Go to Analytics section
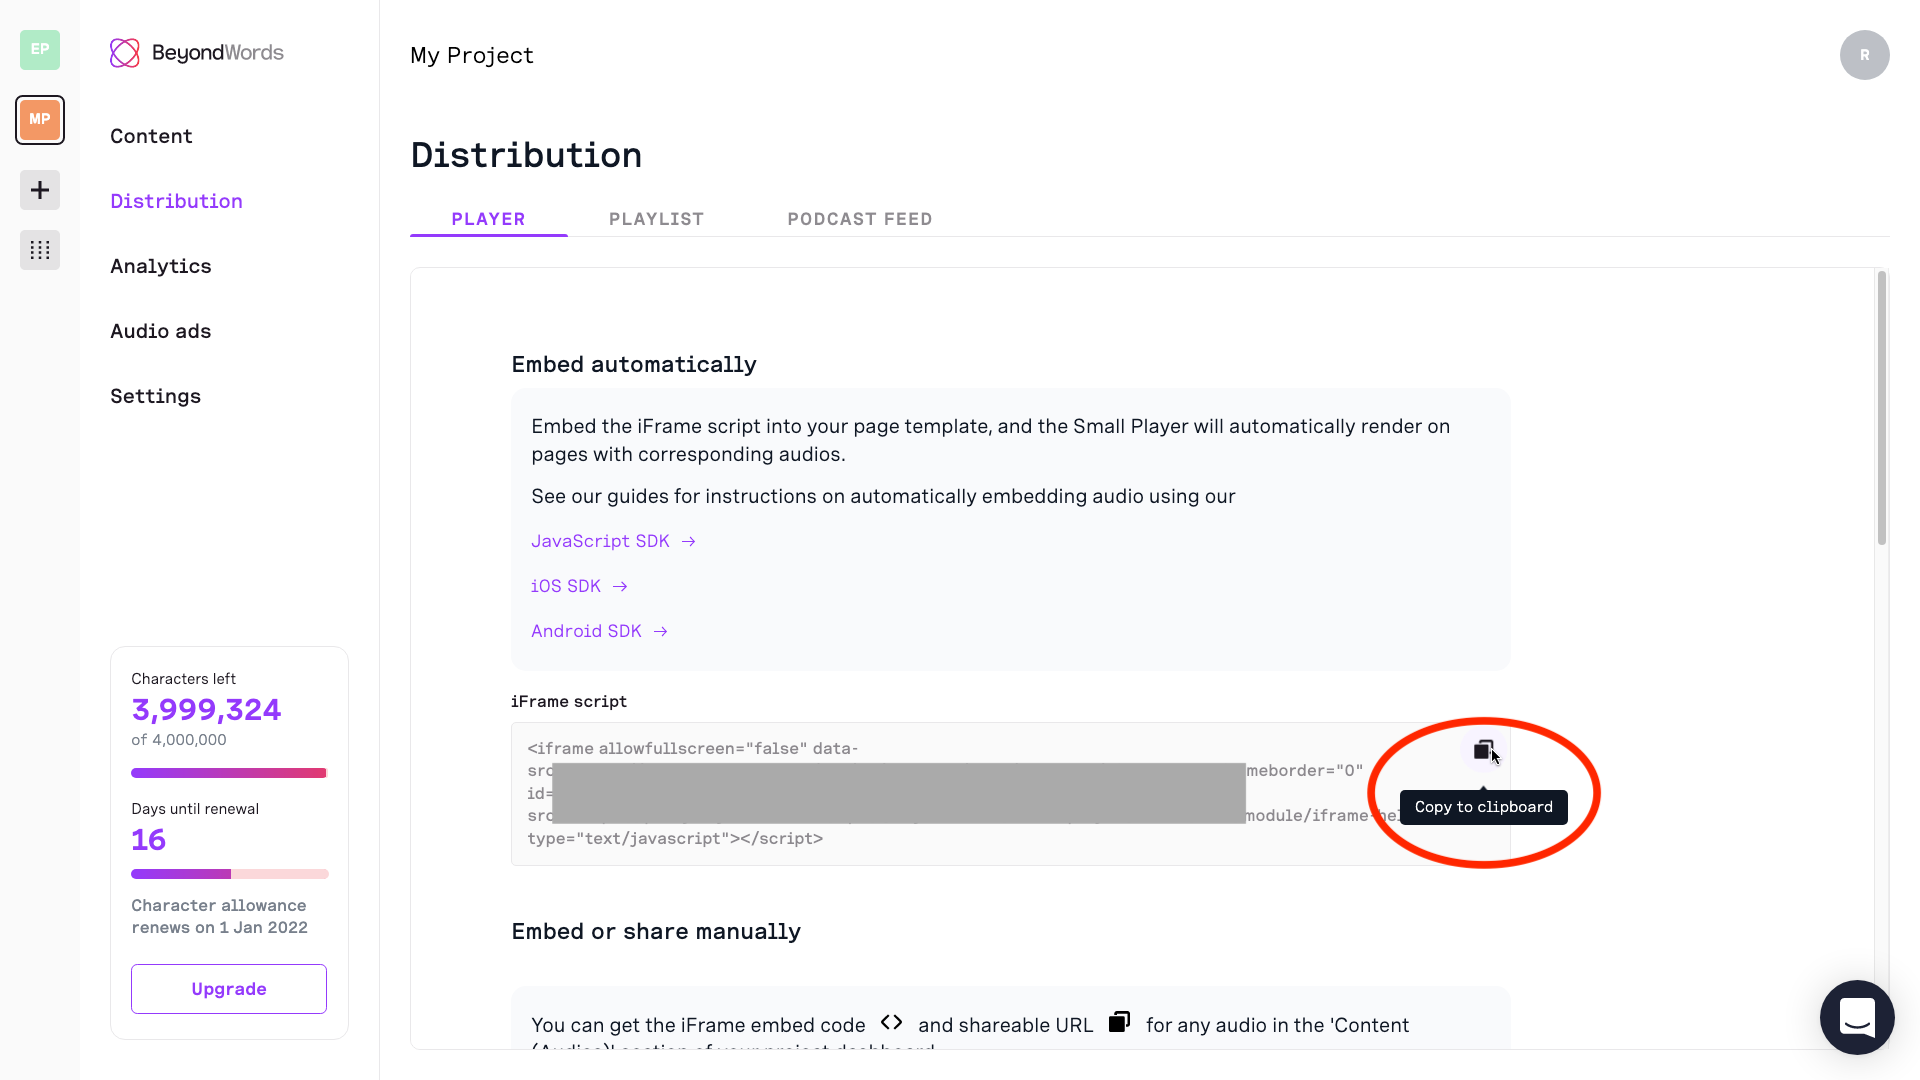Screen dimensions: 1920x1080 pyautogui.click(x=161, y=266)
